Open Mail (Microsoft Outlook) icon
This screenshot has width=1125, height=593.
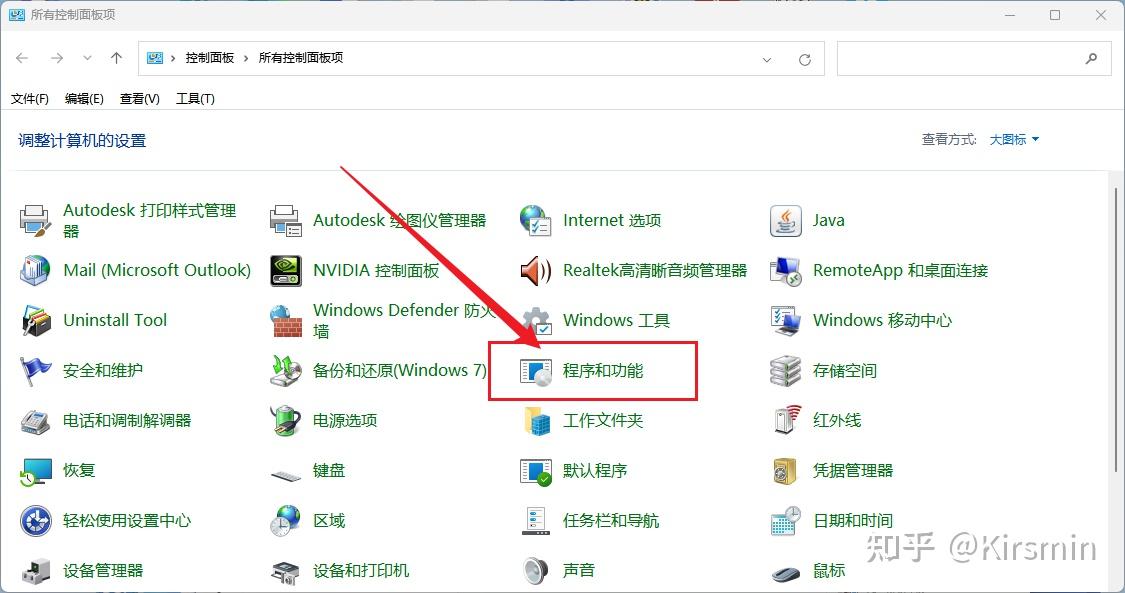tap(34, 270)
